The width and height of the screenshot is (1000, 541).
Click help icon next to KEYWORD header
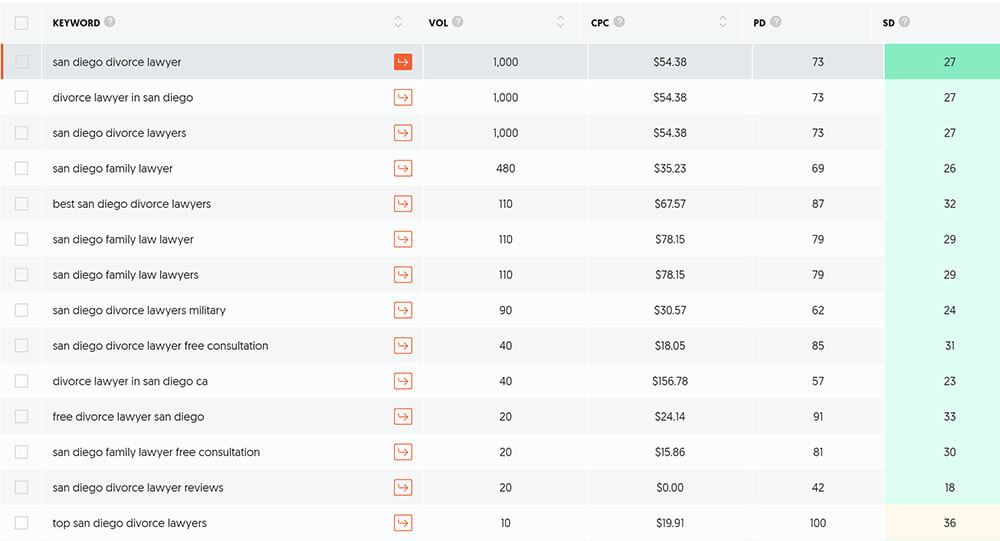pos(110,22)
